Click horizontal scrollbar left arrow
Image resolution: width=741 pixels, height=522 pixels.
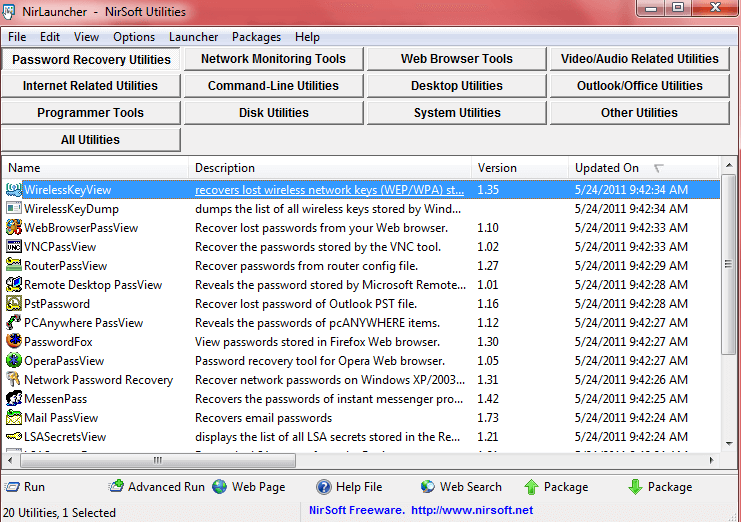click(x=10, y=460)
